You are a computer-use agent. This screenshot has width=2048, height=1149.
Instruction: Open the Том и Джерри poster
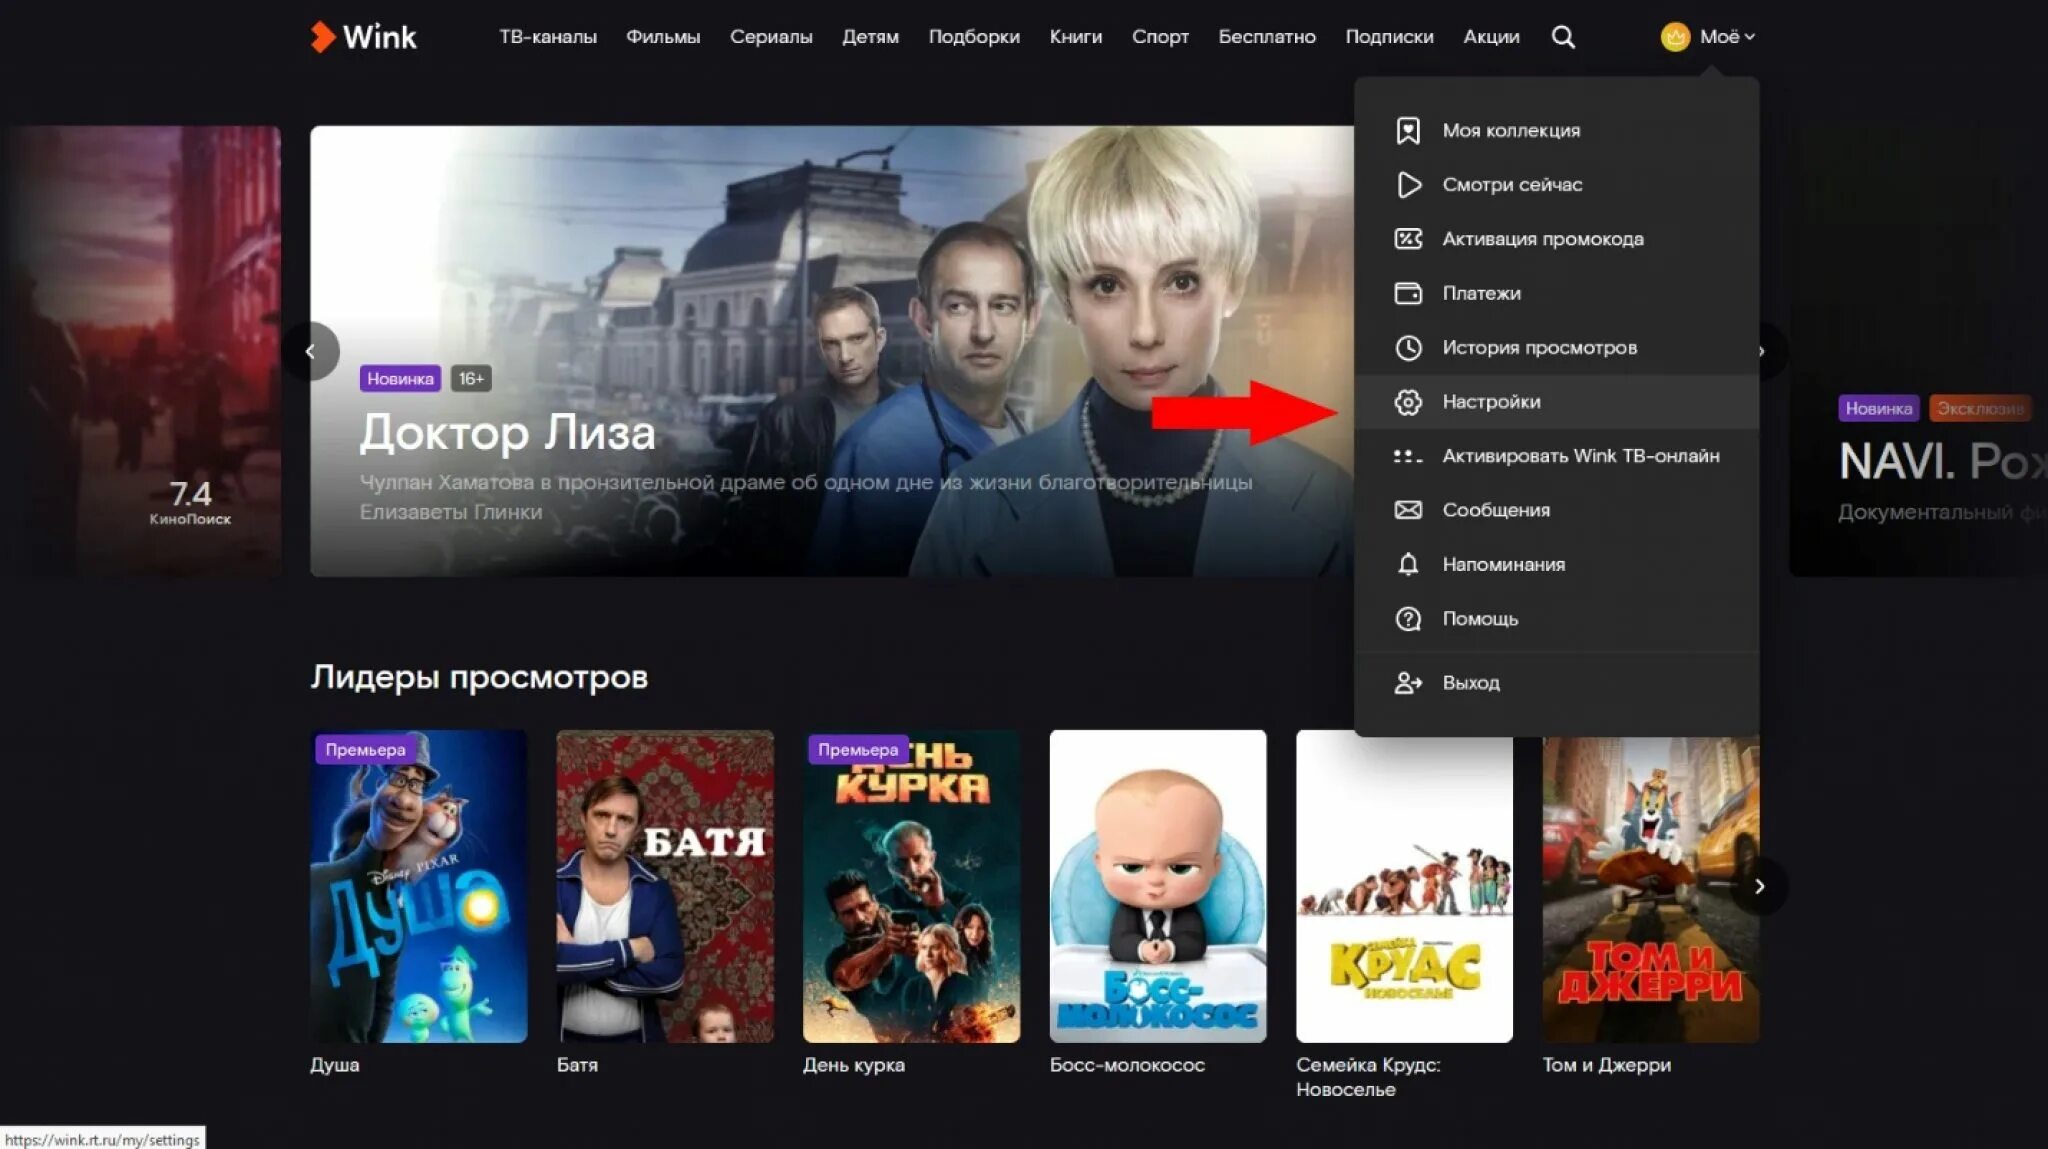[x=1651, y=890]
